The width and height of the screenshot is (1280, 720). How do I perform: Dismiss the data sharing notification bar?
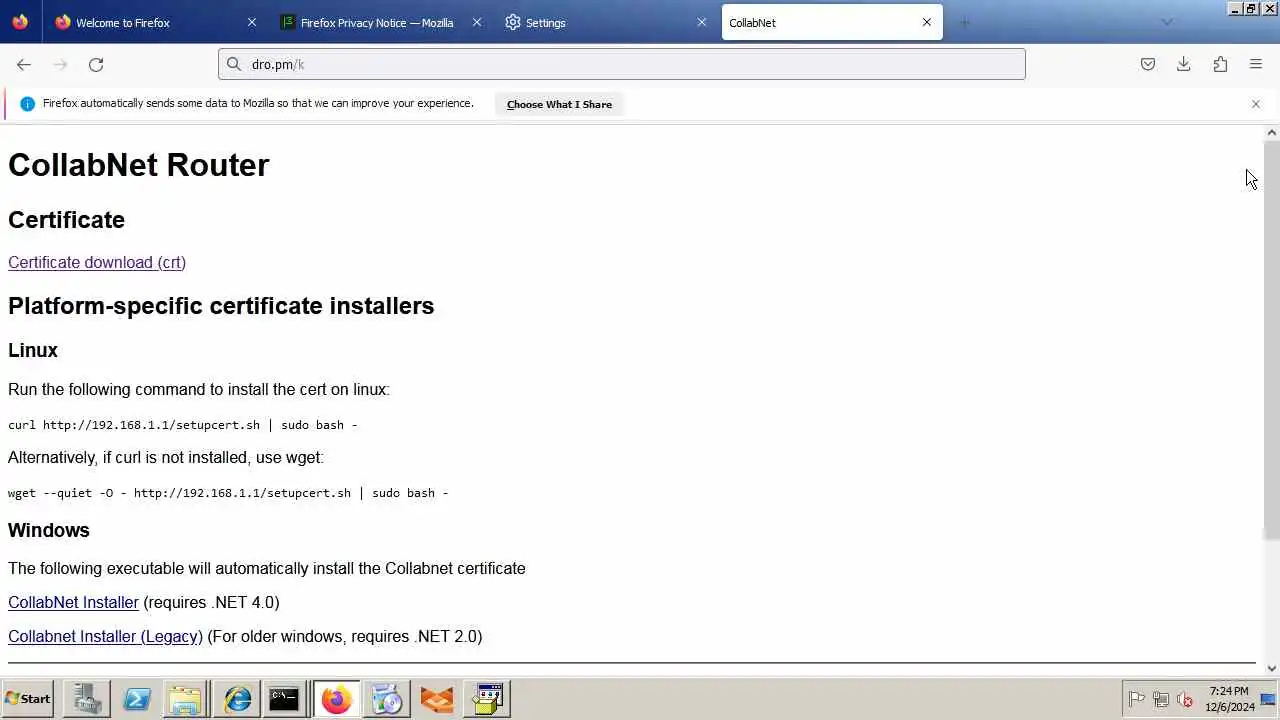1256,104
